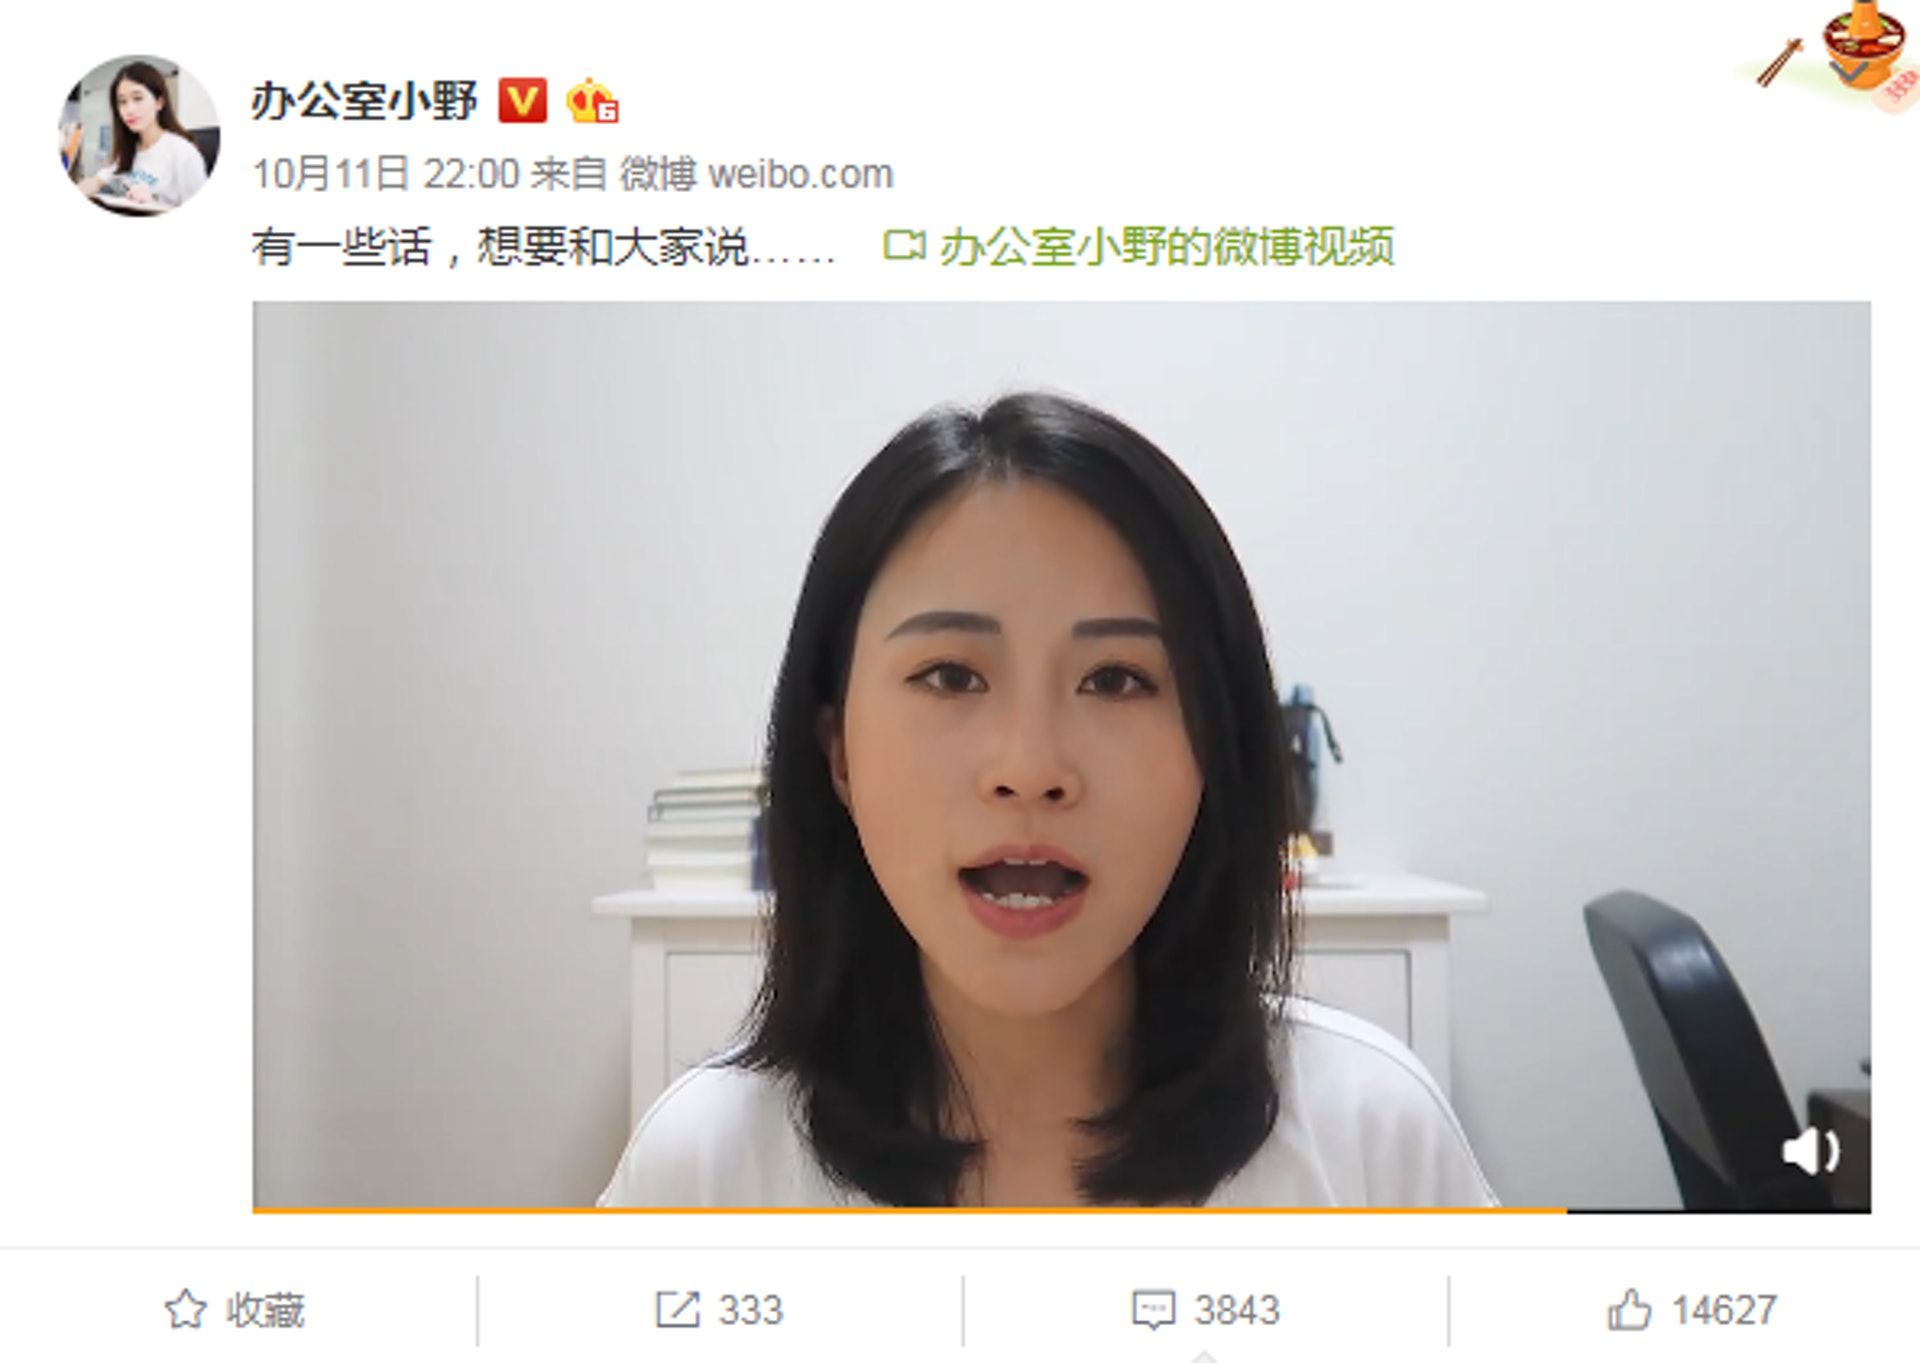Screen dimensions: 1920x1363
Task: Click the repost share icon
Action: [x=677, y=1309]
